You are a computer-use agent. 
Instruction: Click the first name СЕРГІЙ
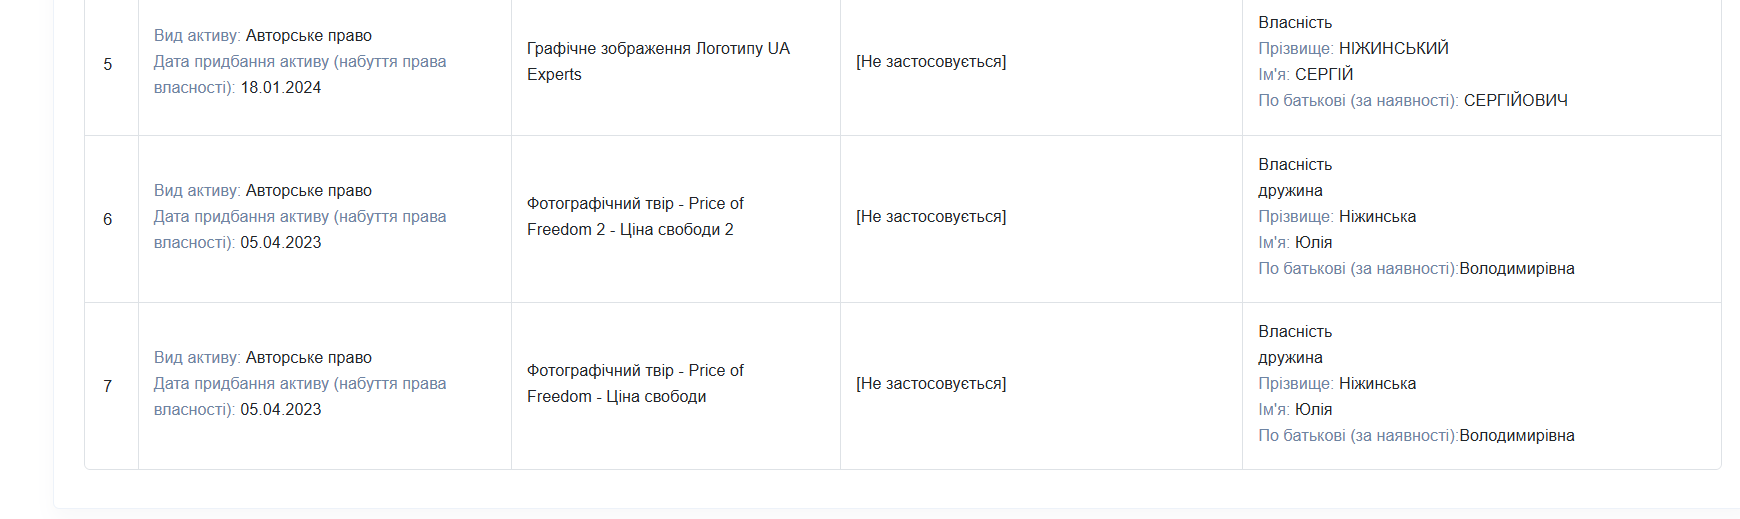(1324, 75)
